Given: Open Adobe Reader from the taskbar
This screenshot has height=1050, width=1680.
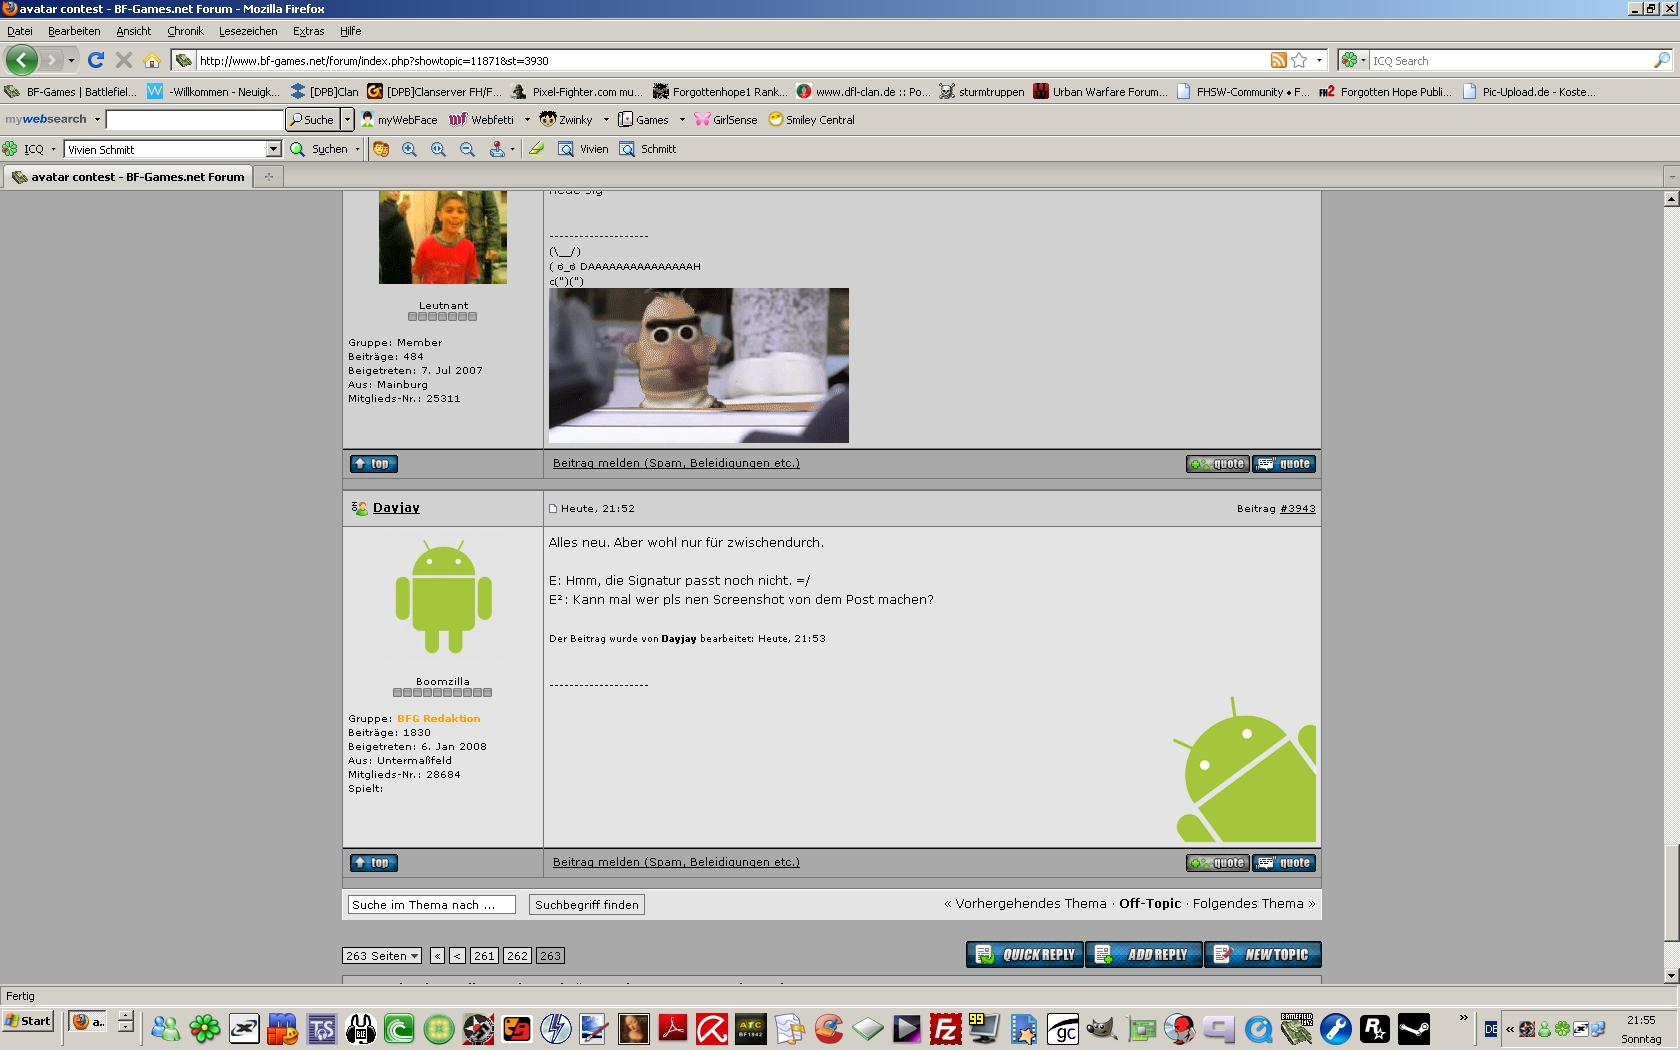Looking at the screenshot, I should (672, 1028).
